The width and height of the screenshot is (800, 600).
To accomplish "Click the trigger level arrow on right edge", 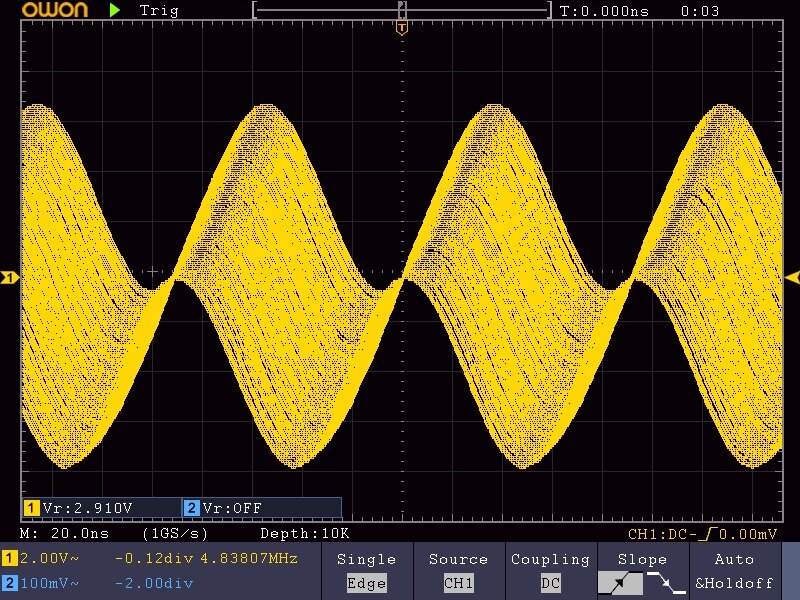I will coord(792,278).
